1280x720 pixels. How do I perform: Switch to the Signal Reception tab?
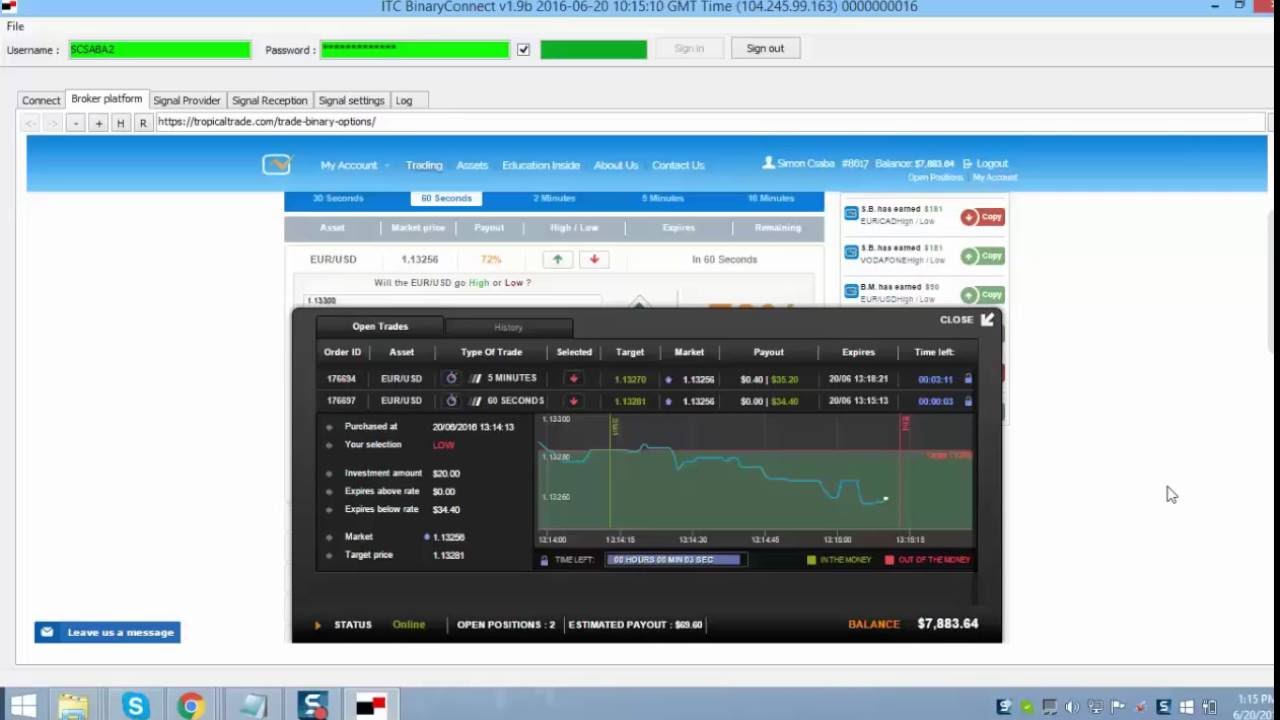coord(269,100)
